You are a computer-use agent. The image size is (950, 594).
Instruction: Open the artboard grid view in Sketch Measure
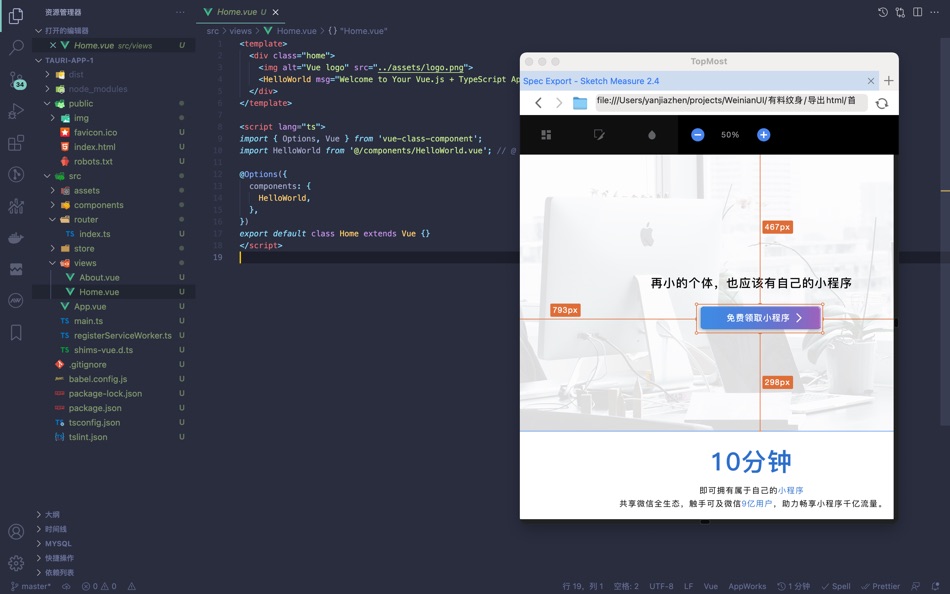tap(546, 135)
